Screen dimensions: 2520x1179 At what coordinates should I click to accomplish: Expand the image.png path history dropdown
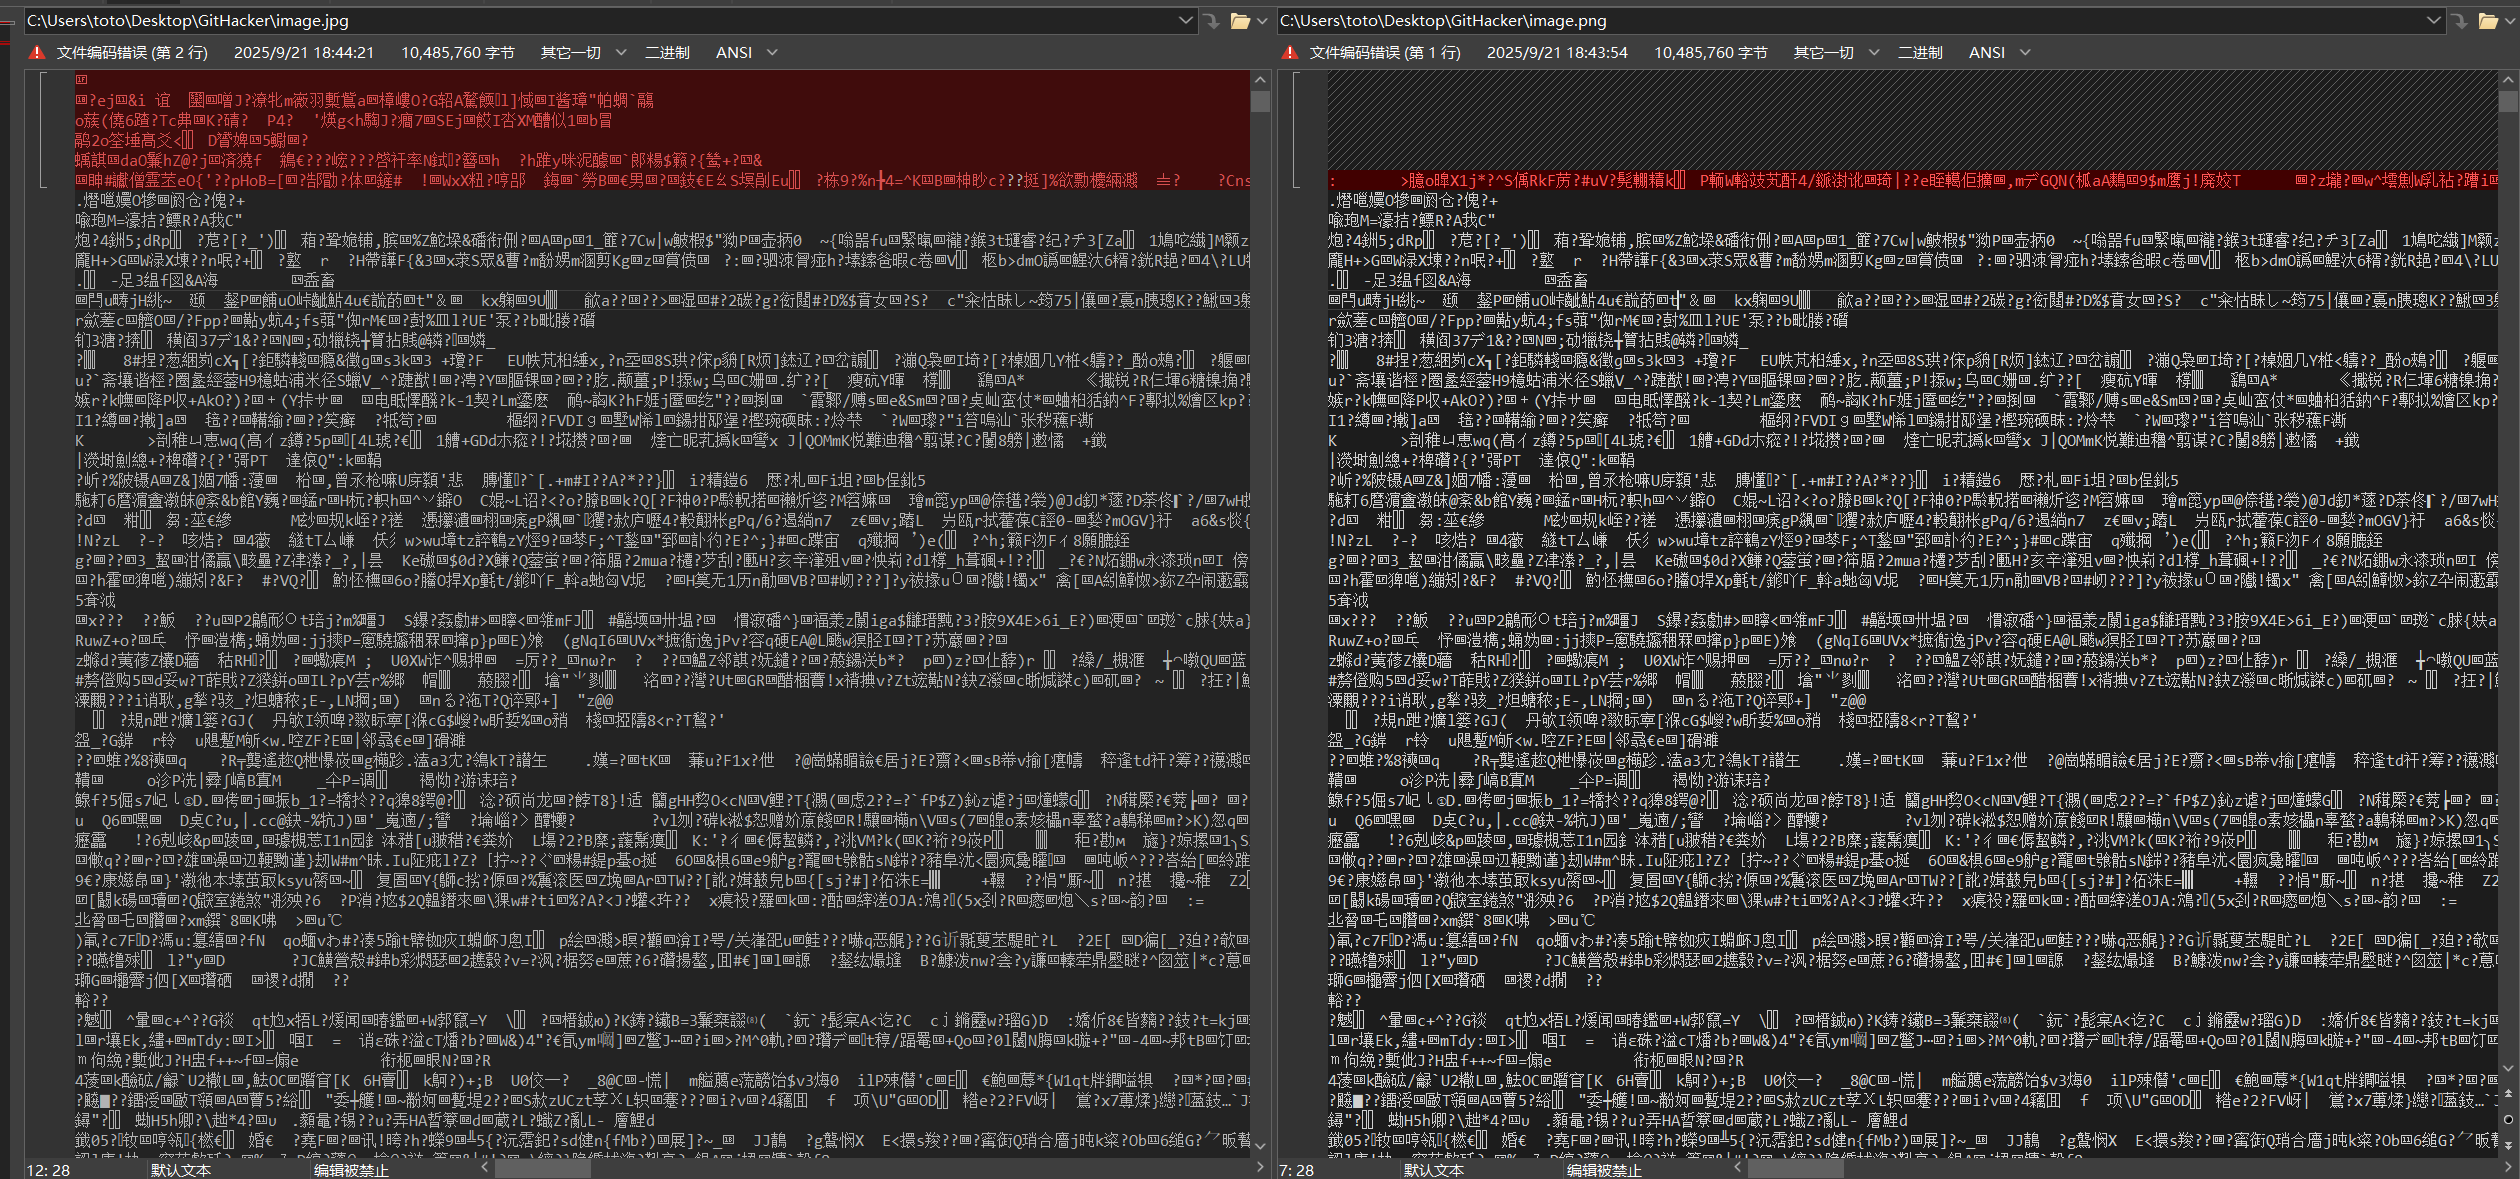click(2433, 21)
